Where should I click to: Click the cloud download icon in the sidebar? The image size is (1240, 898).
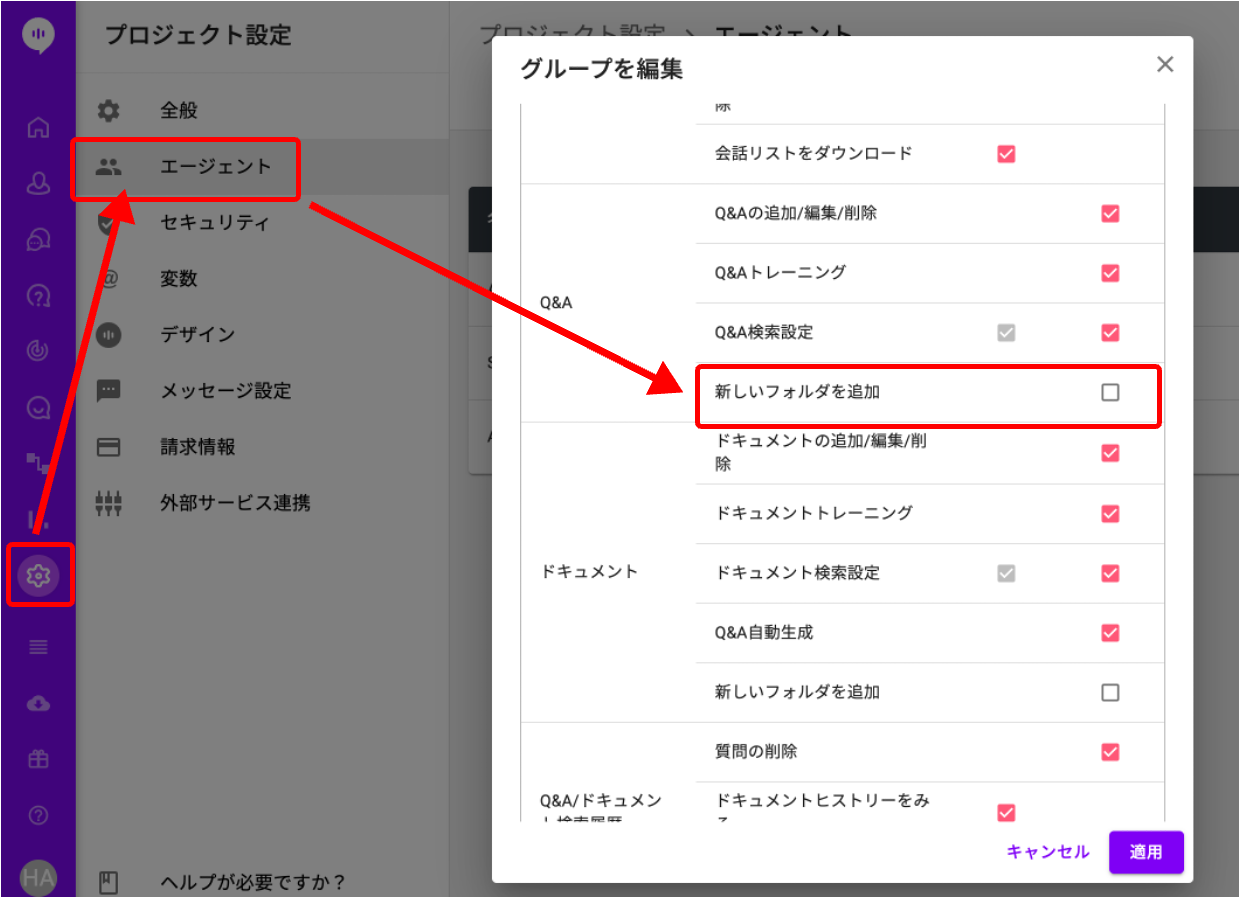(x=38, y=704)
